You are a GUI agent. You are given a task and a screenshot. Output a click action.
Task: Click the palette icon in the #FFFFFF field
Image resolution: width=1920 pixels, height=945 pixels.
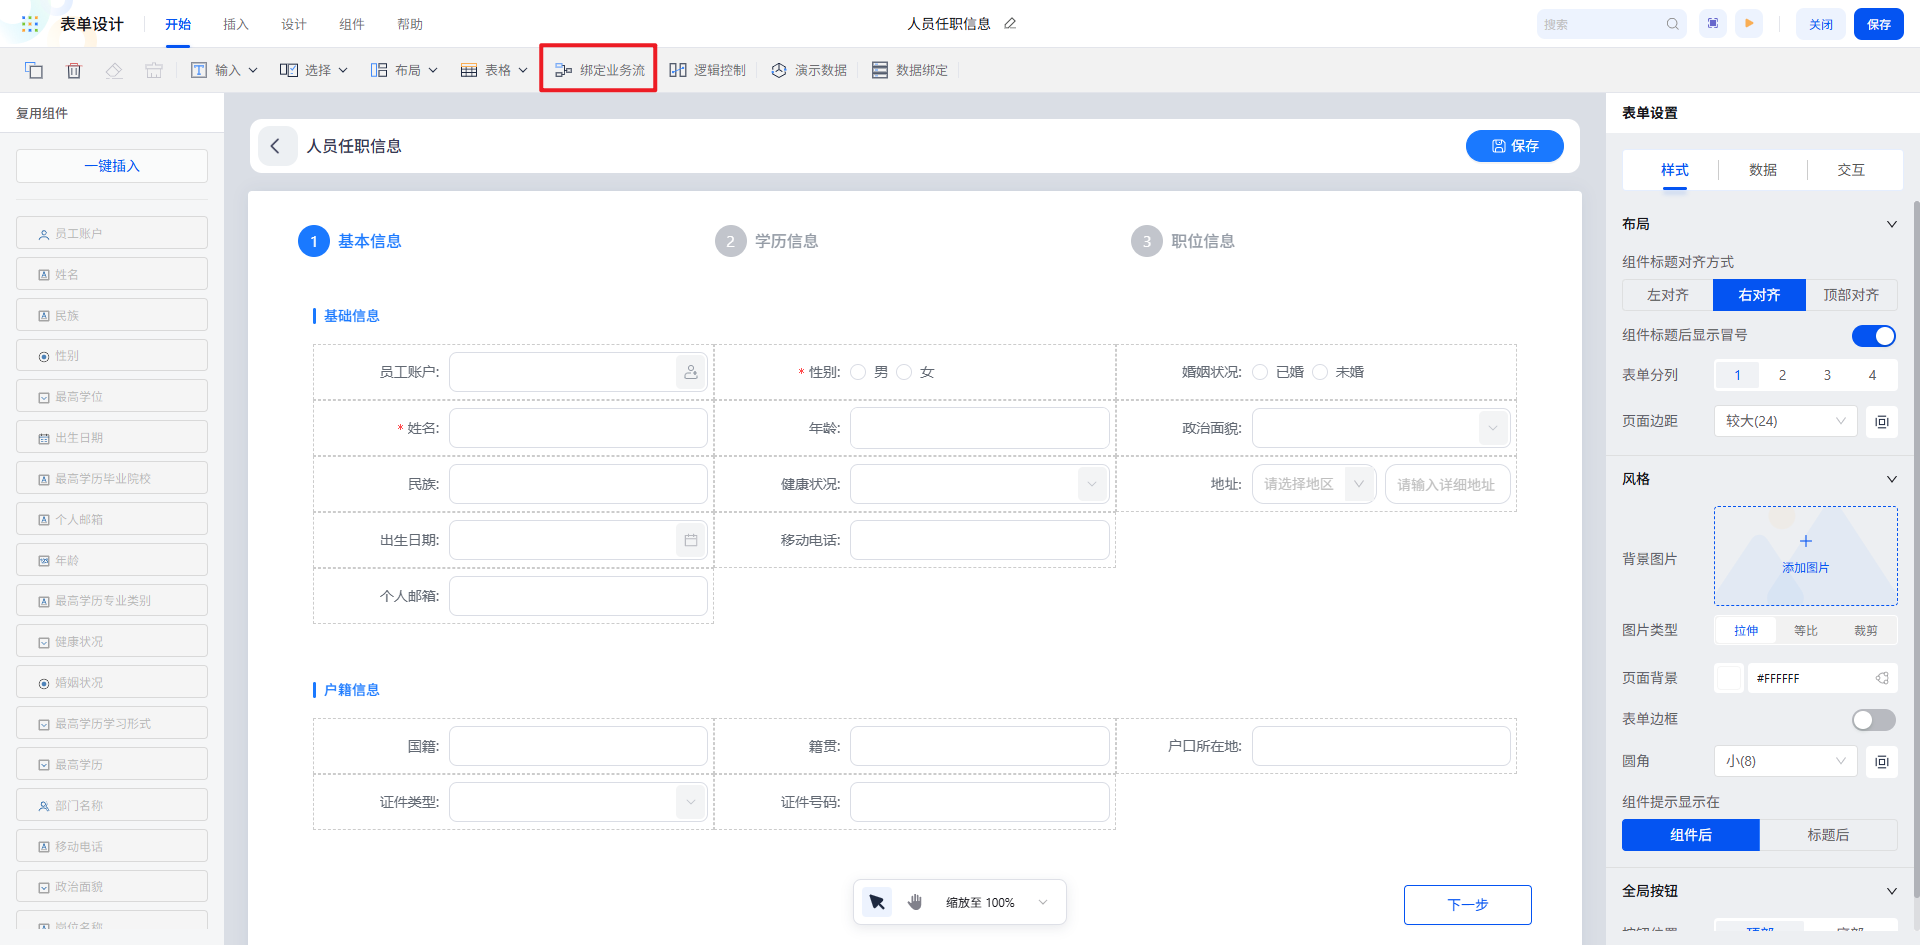point(1882,678)
